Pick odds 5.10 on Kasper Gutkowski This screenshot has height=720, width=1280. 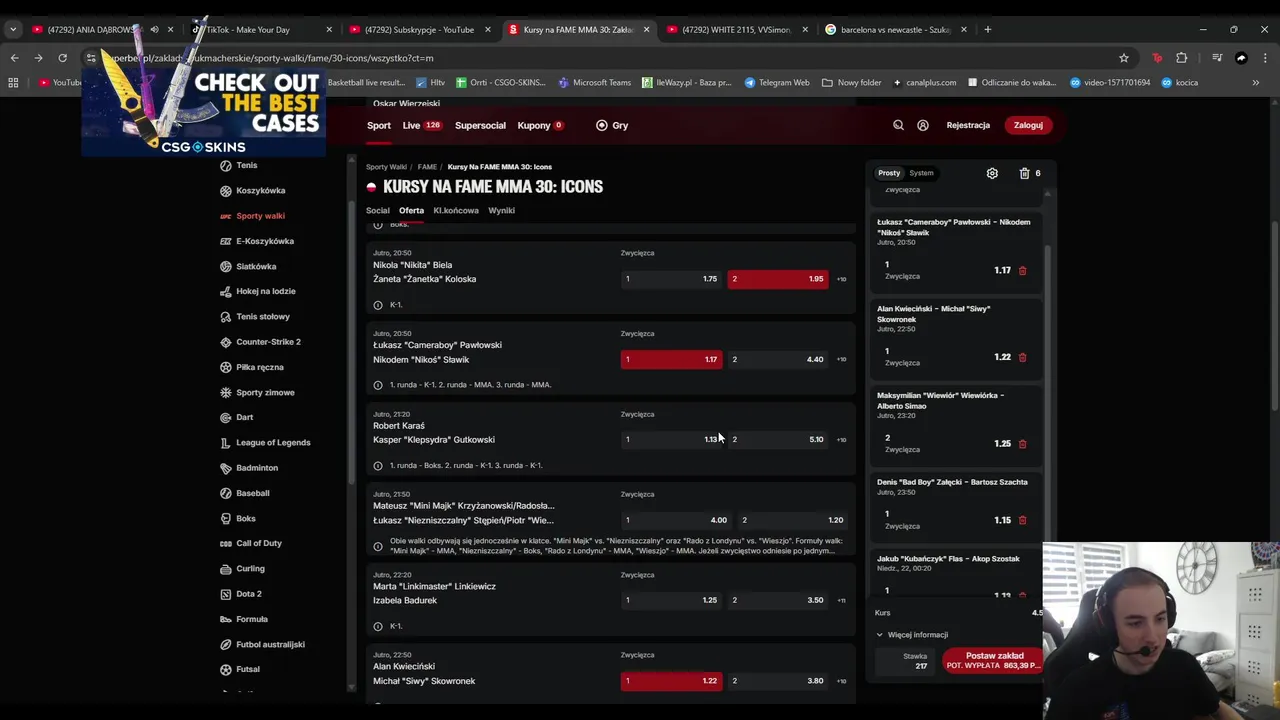click(777, 439)
